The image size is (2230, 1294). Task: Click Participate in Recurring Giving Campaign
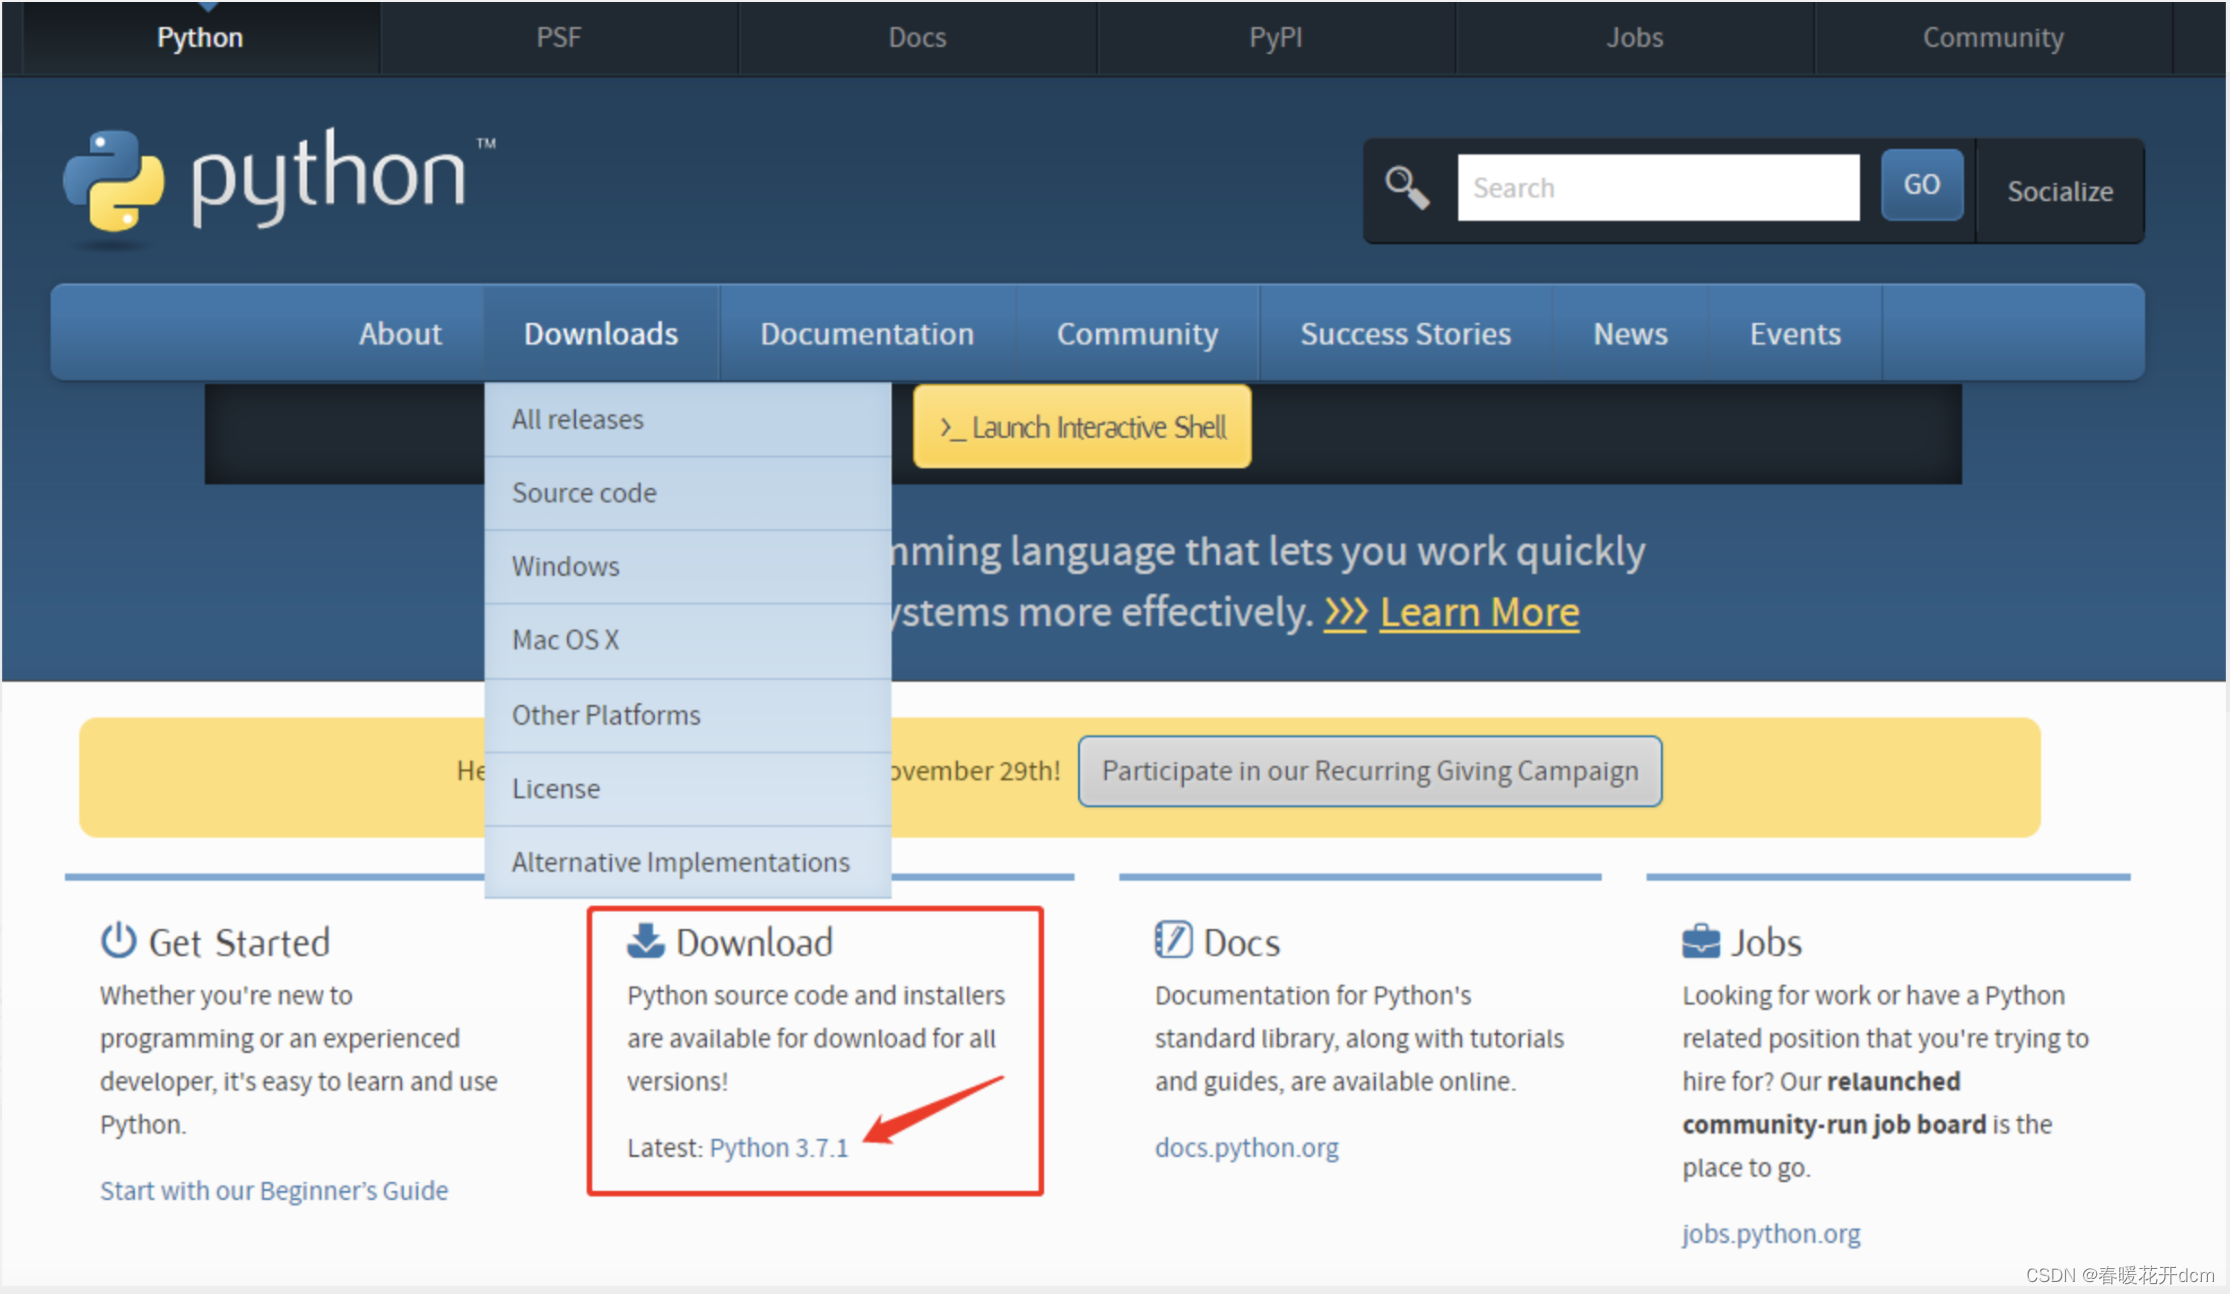(1369, 771)
